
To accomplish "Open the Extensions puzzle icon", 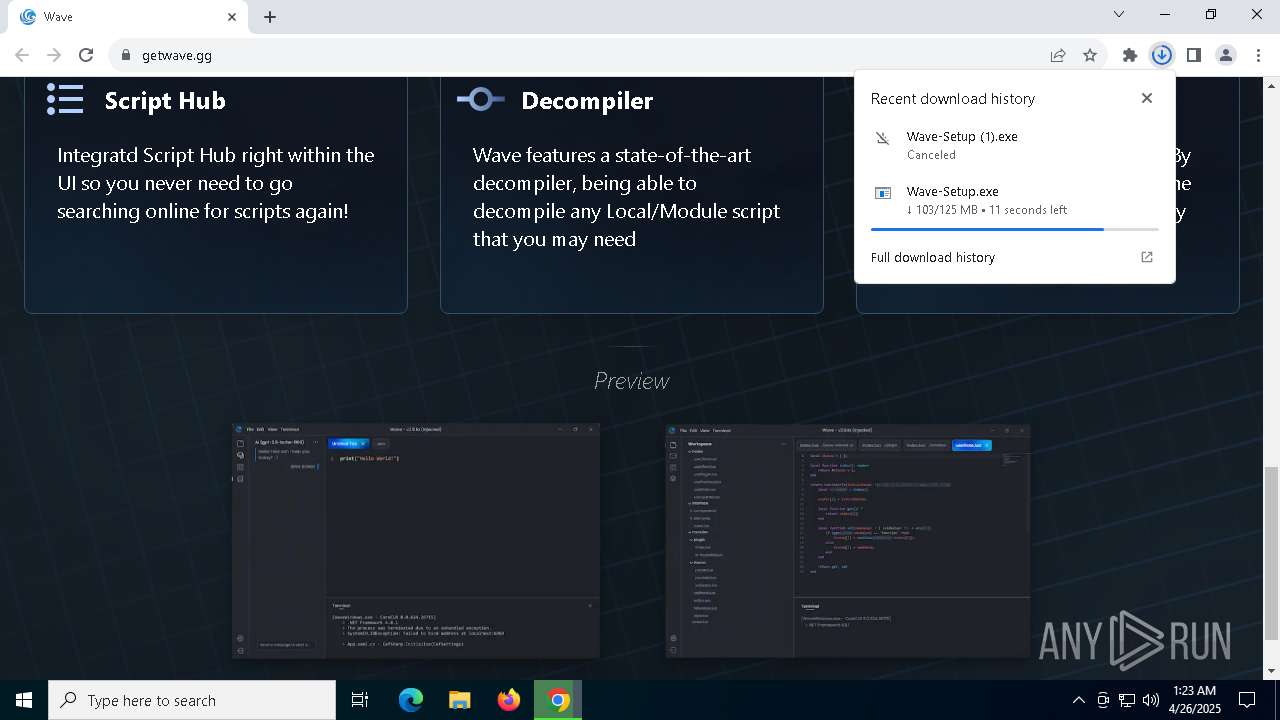I will click(x=1130, y=55).
